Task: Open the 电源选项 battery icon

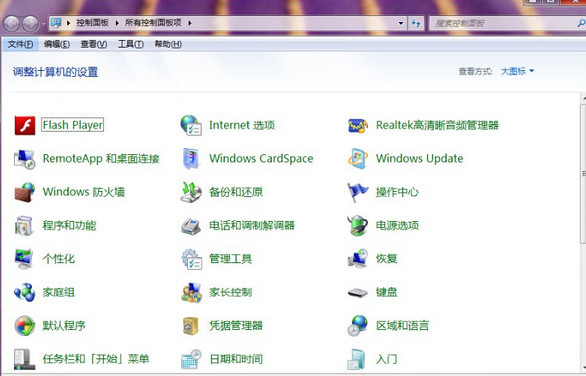Action: [x=358, y=225]
